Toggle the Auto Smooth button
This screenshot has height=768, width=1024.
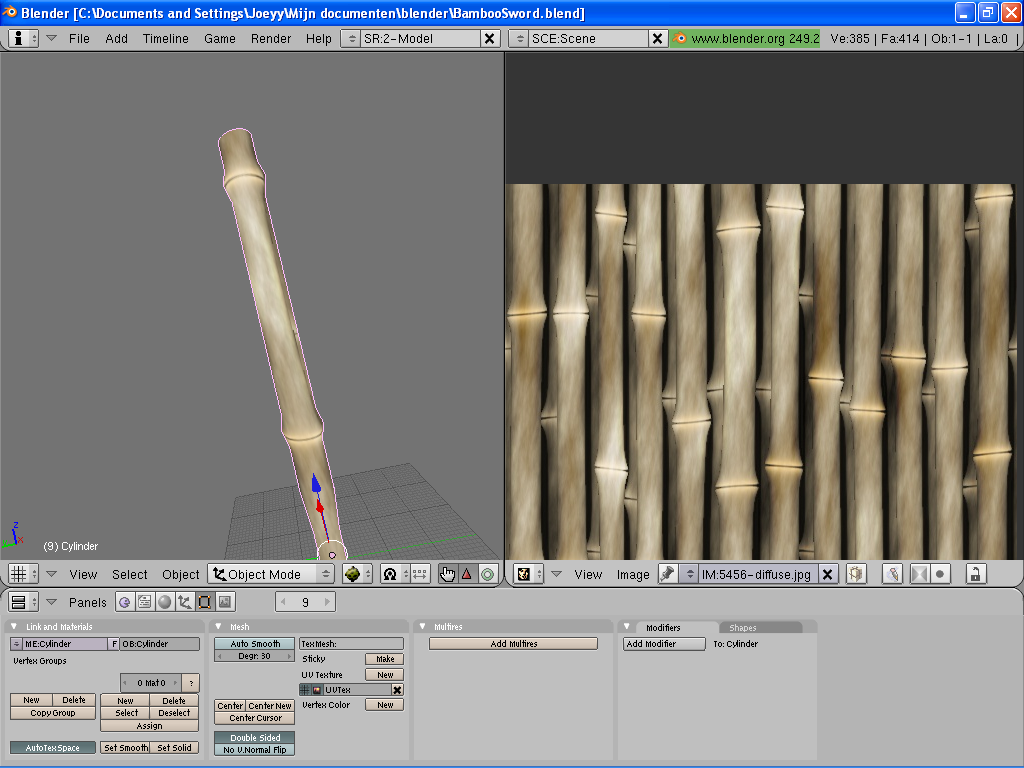(x=255, y=644)
